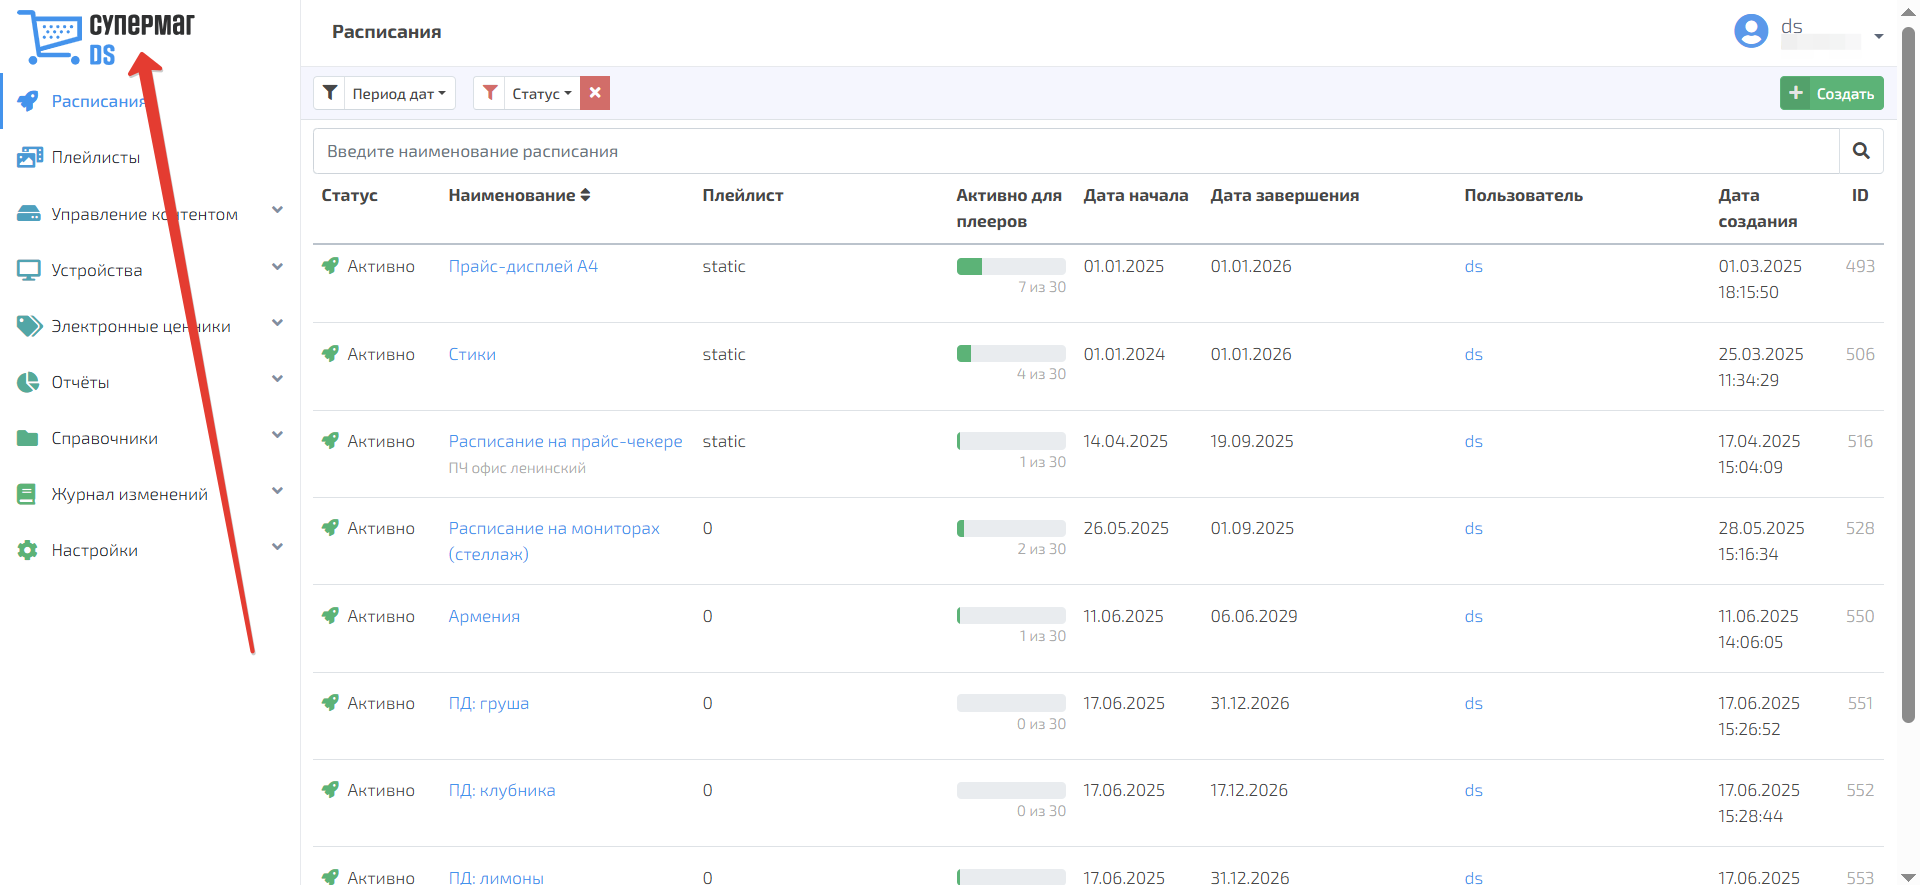Click the magnifier search button
Viewport: 1920px width, 885px height.
[x=1861, y=151]
